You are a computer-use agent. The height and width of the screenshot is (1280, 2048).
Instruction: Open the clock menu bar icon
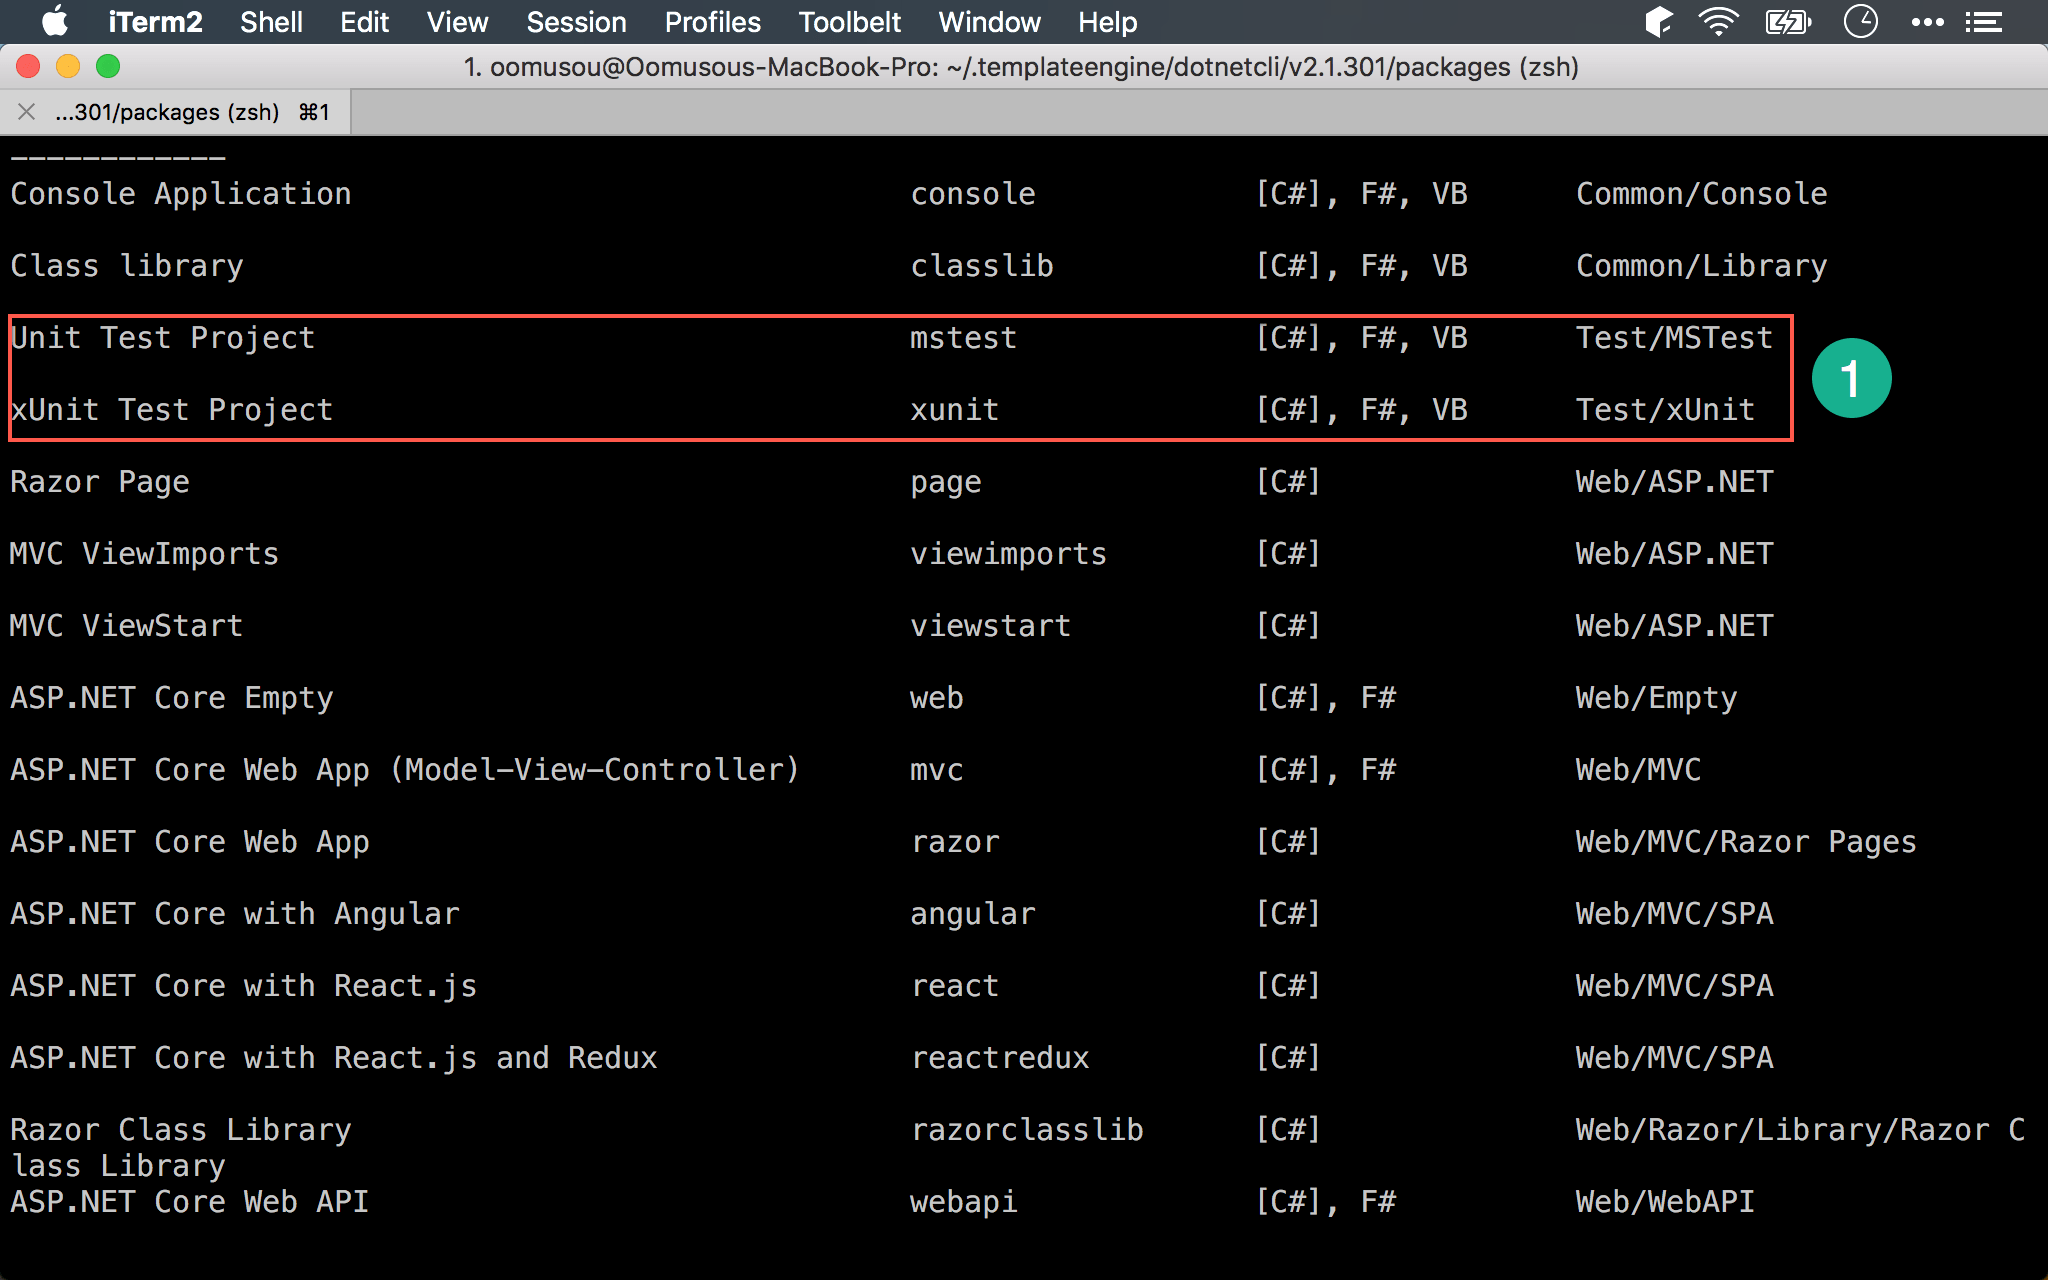coord(1860,22)
